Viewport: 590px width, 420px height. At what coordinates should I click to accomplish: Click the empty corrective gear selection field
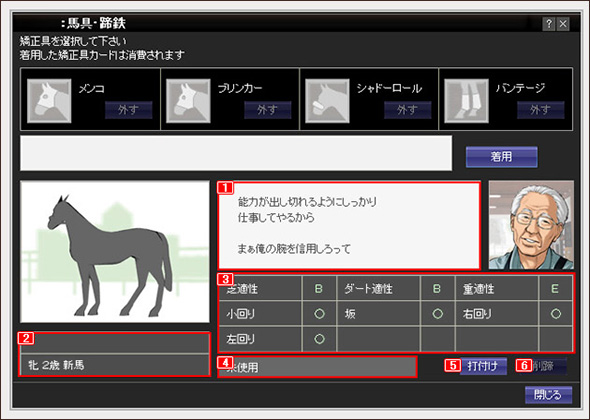(236, 153)
